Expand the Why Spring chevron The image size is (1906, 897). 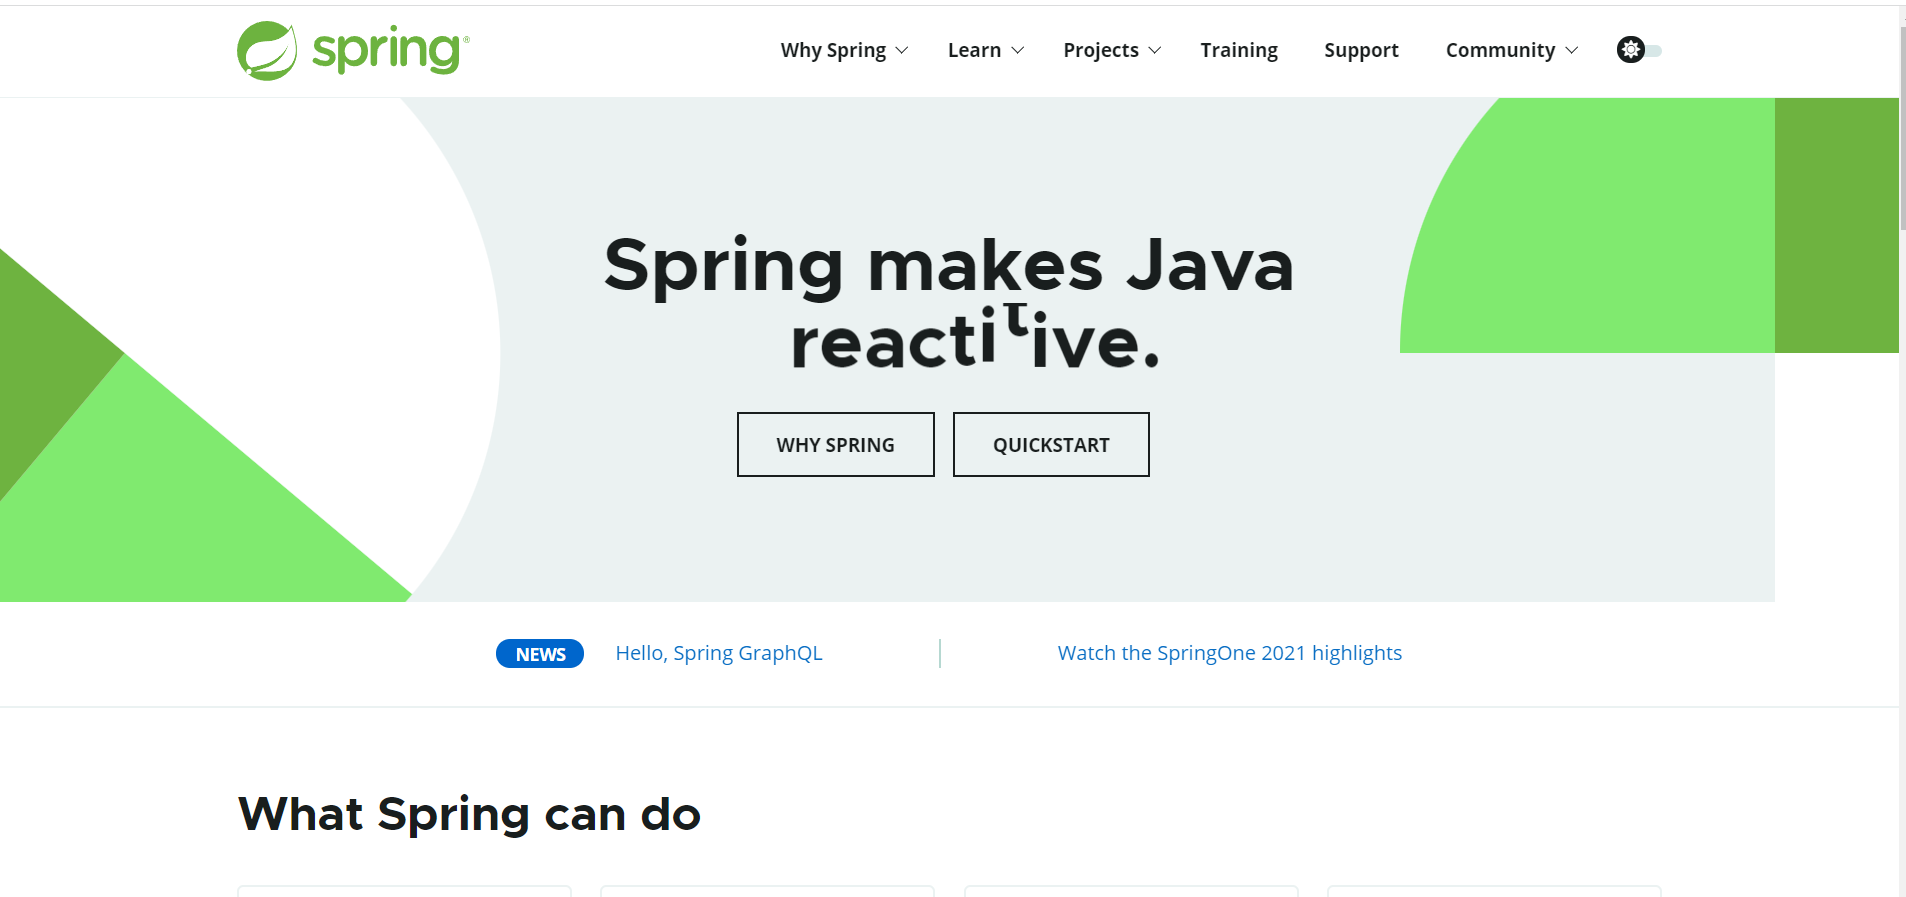(902, 50)
